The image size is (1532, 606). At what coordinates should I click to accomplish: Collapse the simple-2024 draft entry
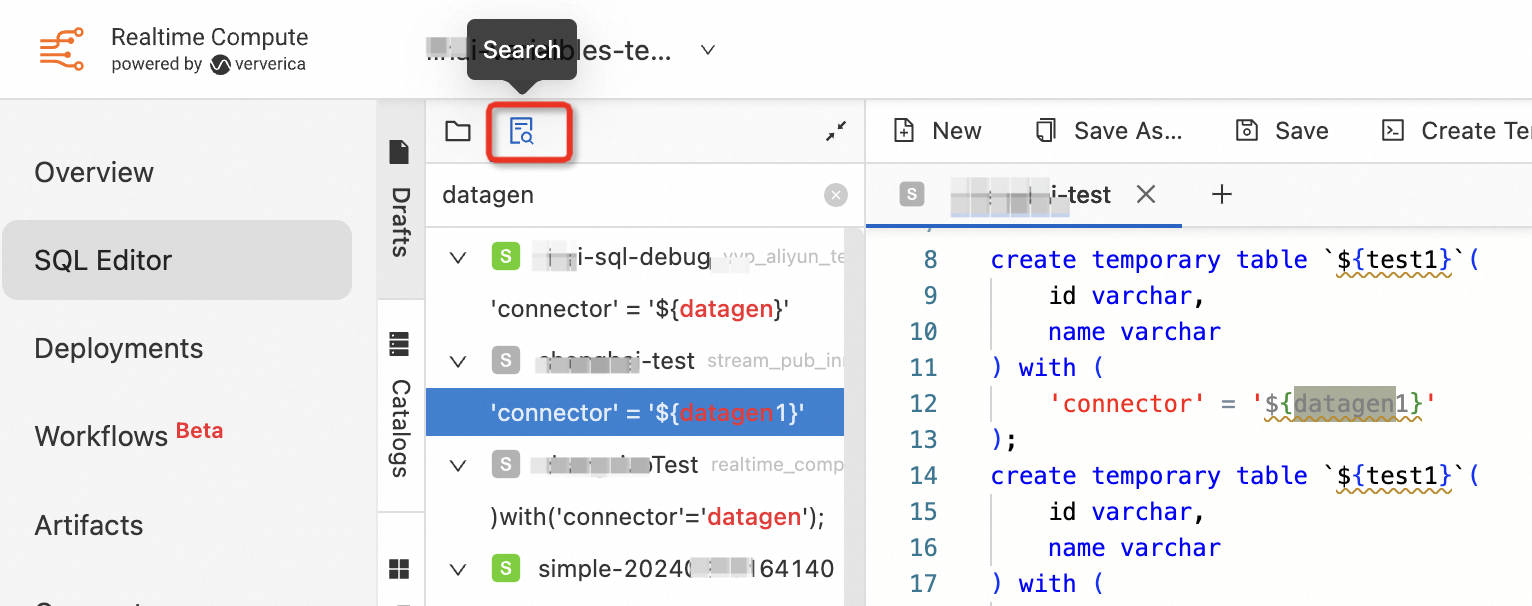coord(458,568)
